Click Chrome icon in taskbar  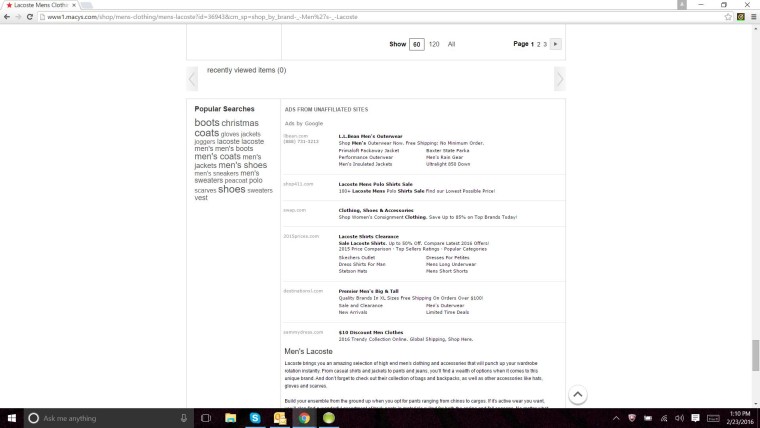pyautogui.click(x=304, y=418)
